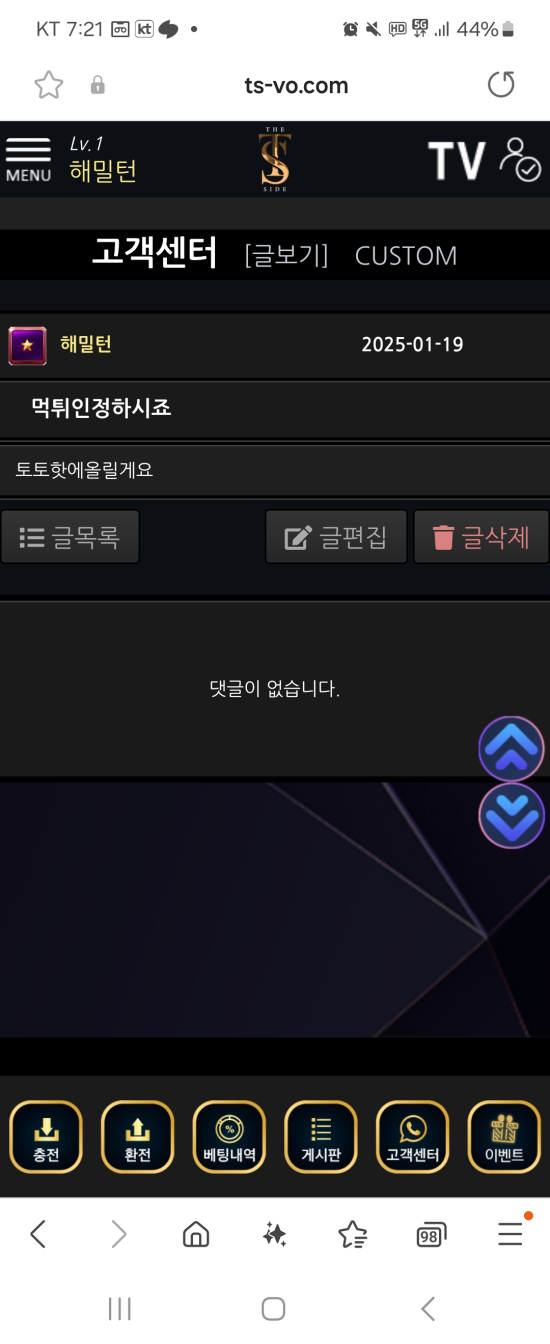Tap the TS Side logo
Image resolution: width=550 pixels, height=1344 pixels.
tap(274, 159)
